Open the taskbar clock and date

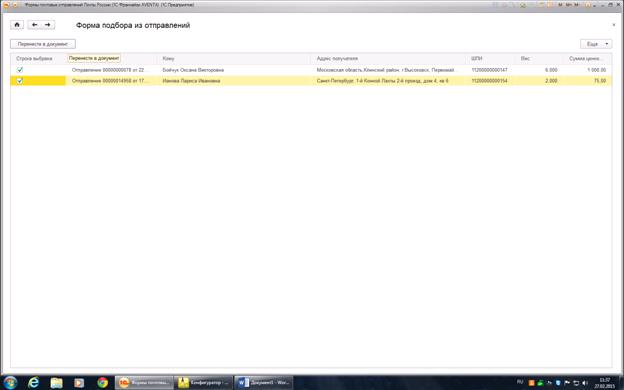coord(604,383)
